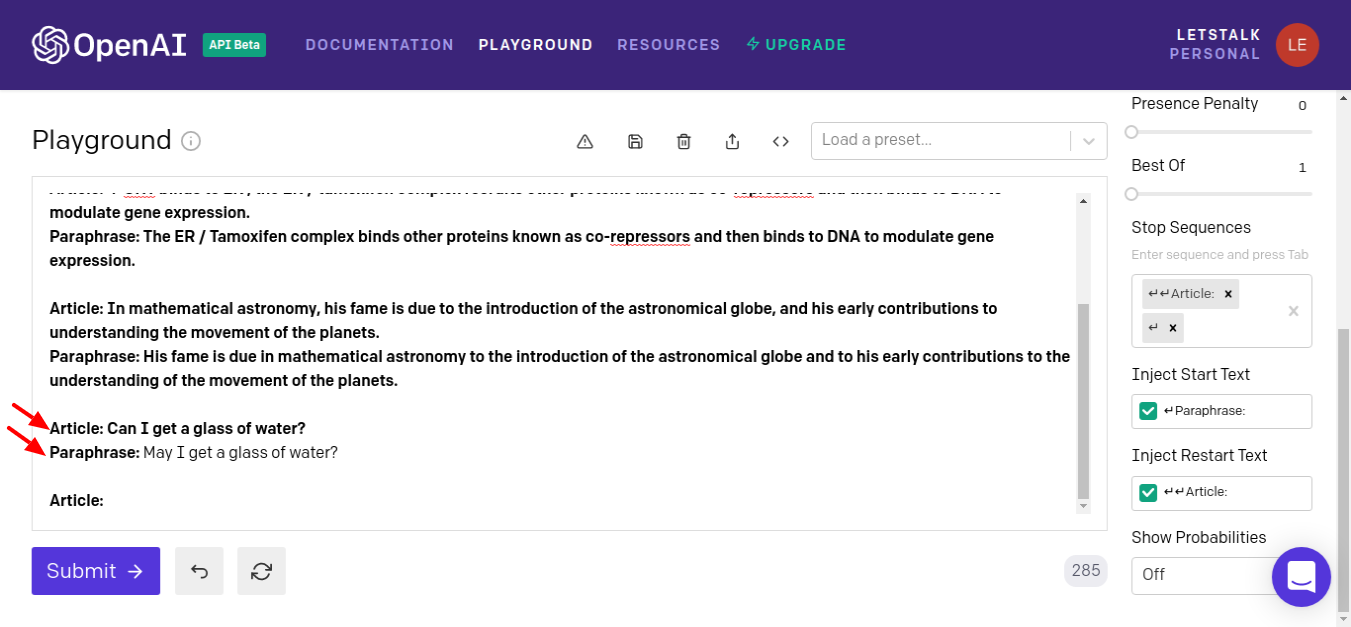
Task: Open the Show Probabilities dropdown
Action: pos(1200,575)
